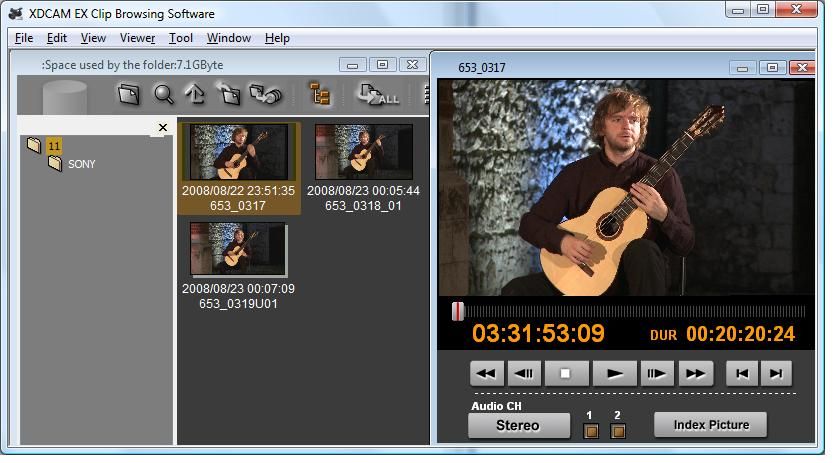Click the Stereo audio button
The width and height of the screenshot is (835, 463).
pyautogui.click(x=518, y=425)
